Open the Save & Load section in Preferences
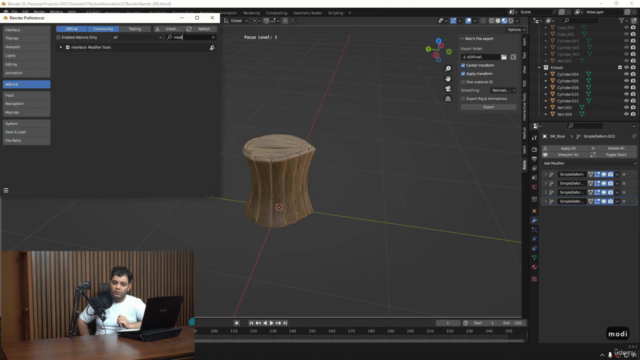Screen dimensions: 640x360 27,132
